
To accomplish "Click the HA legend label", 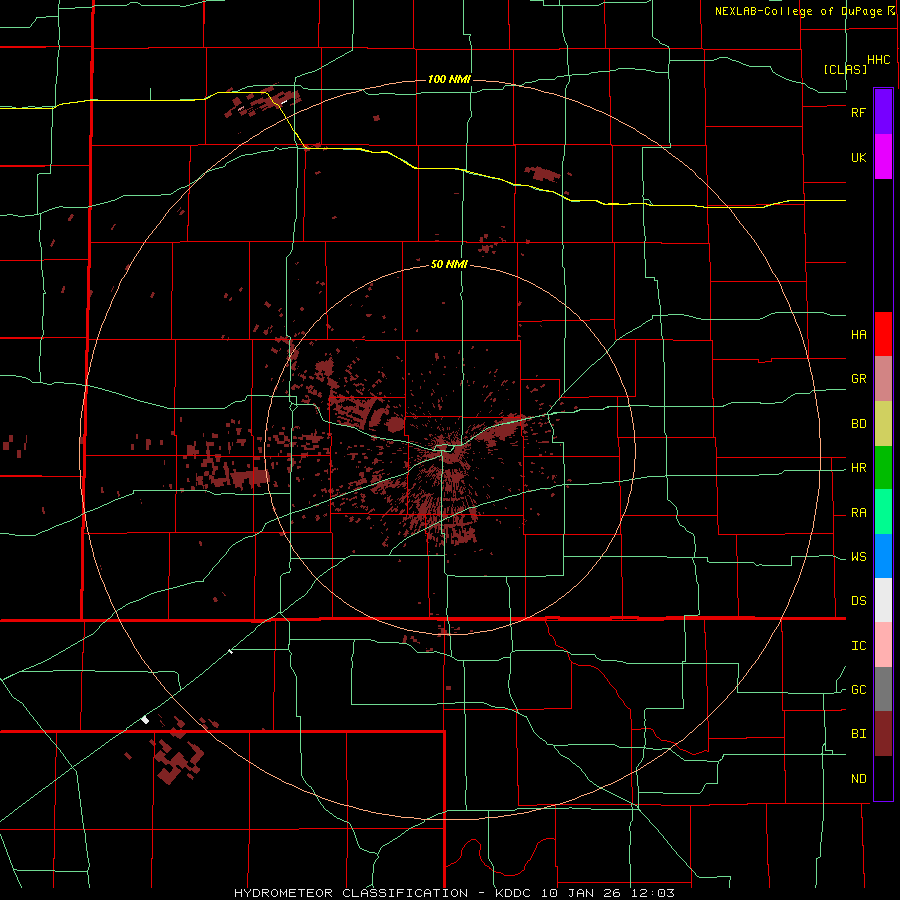I will [x=858, y=335].
